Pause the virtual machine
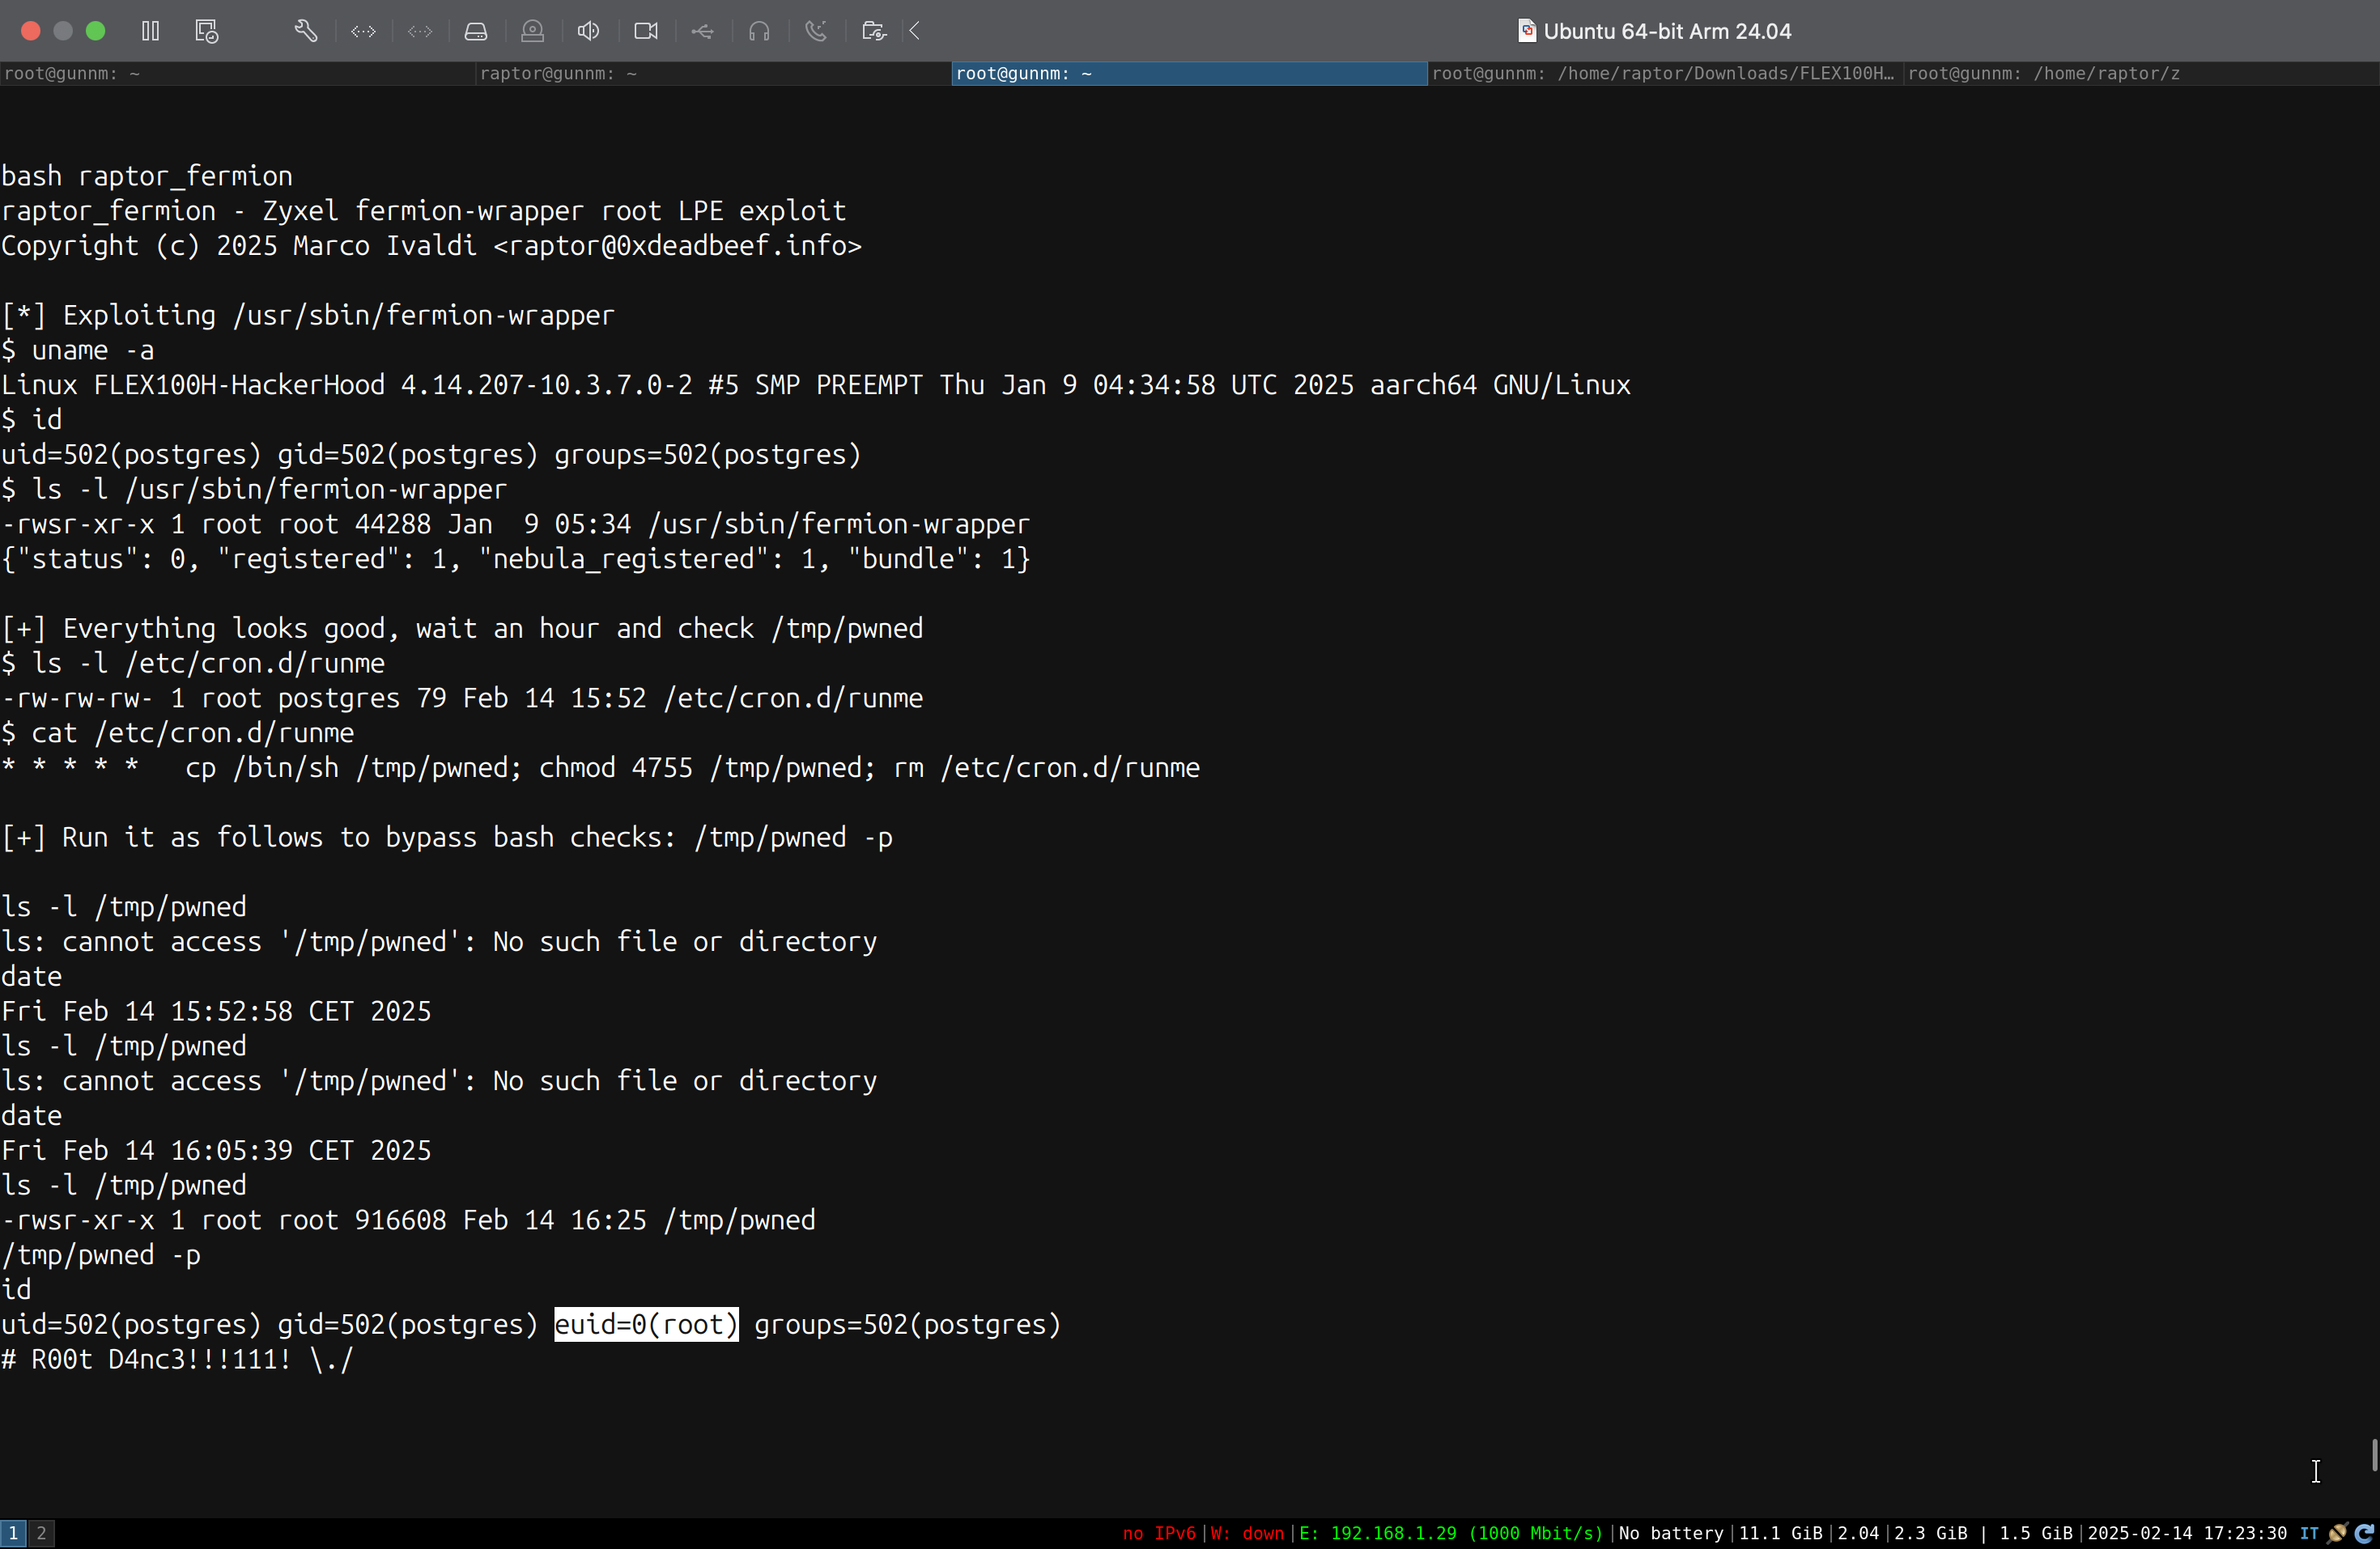 [x=150, y=31]
